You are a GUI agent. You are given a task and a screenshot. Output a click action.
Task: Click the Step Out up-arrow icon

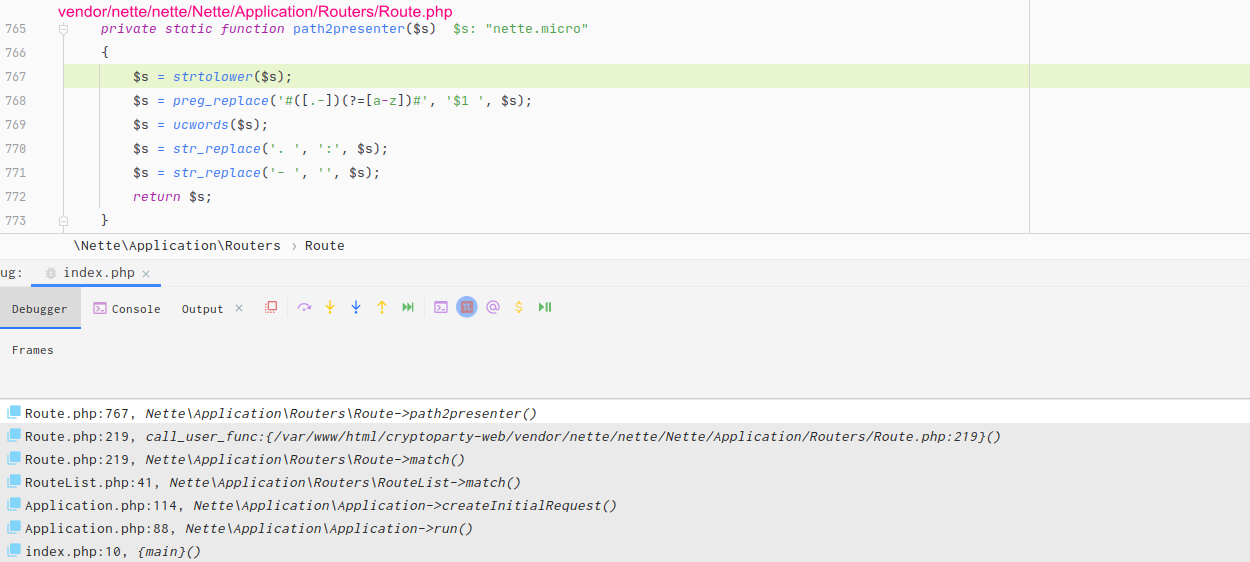382,308
